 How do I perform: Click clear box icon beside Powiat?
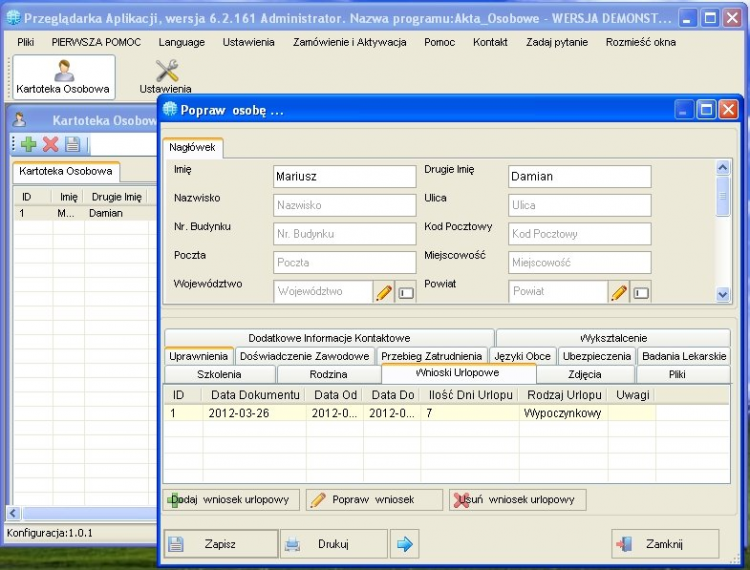click(641, 293)
